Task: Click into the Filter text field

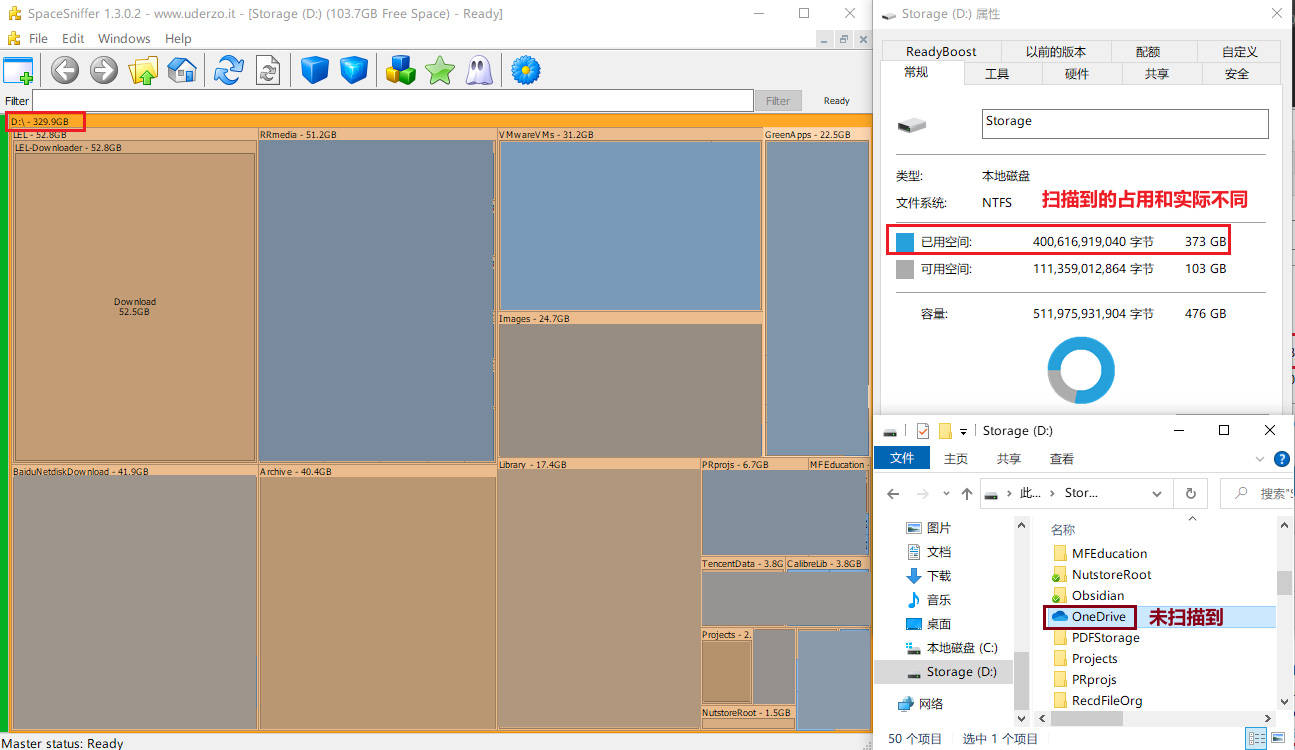Action: coord(392,100)
